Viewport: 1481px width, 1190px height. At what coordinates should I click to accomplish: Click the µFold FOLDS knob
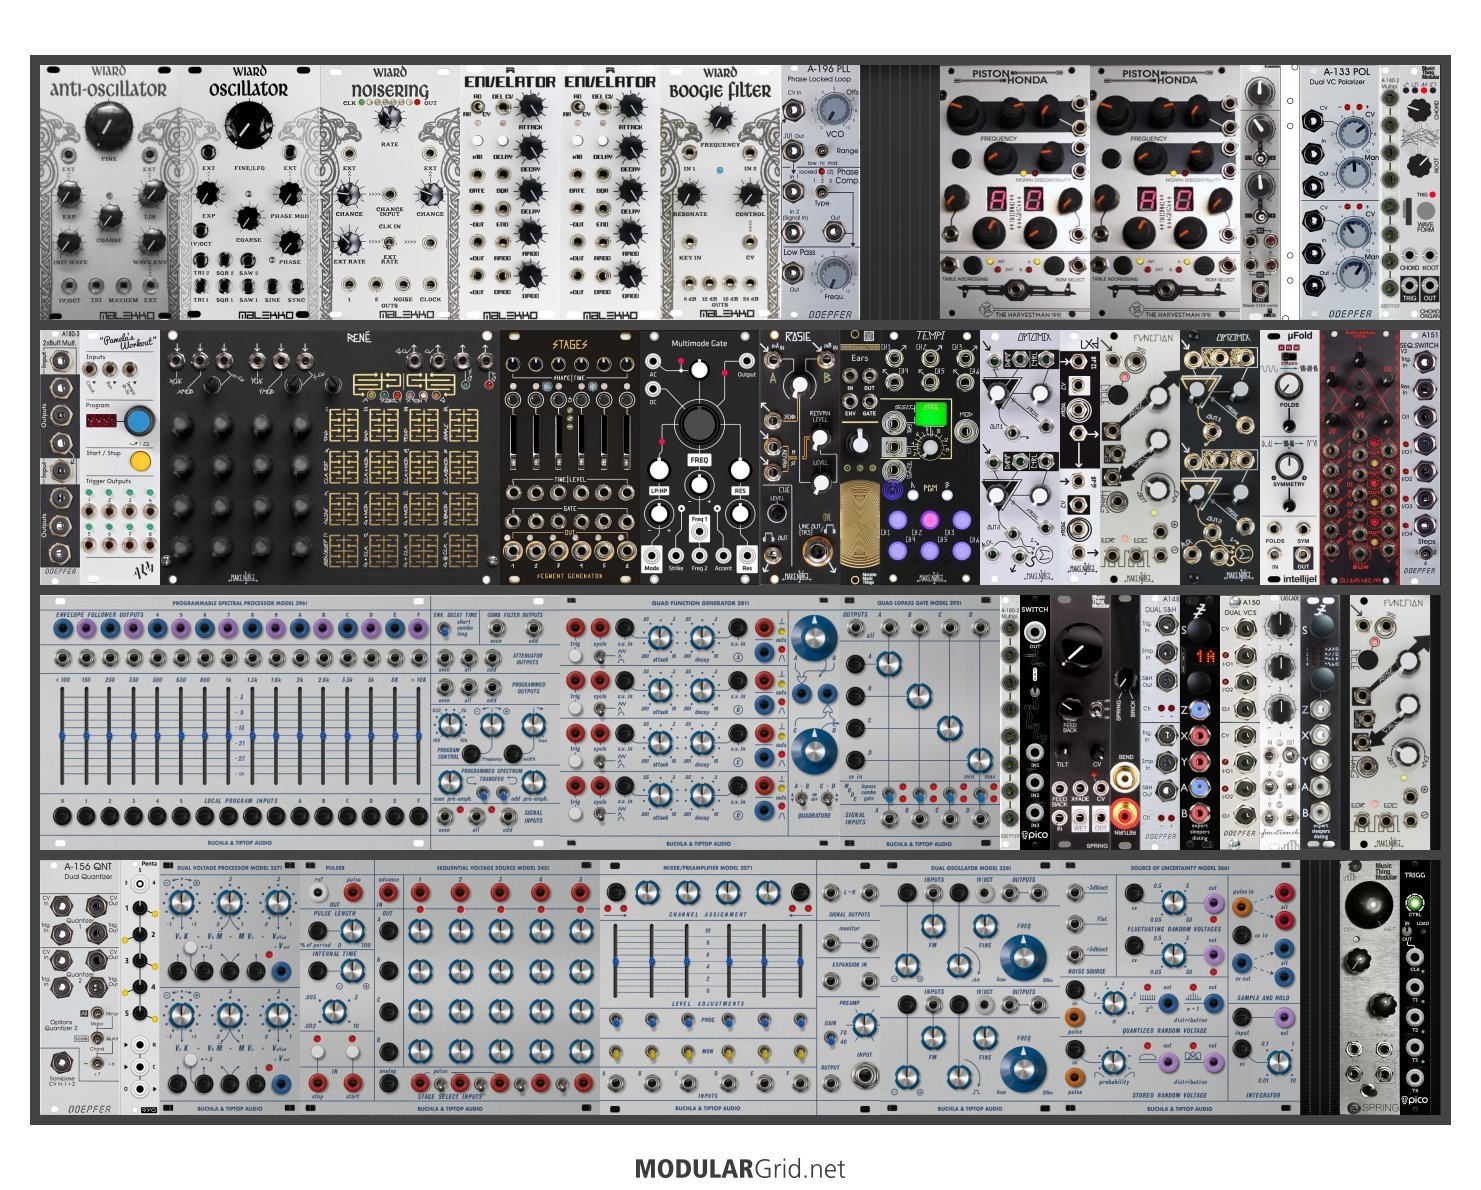pyautogui.click(x=1290, y=385)
